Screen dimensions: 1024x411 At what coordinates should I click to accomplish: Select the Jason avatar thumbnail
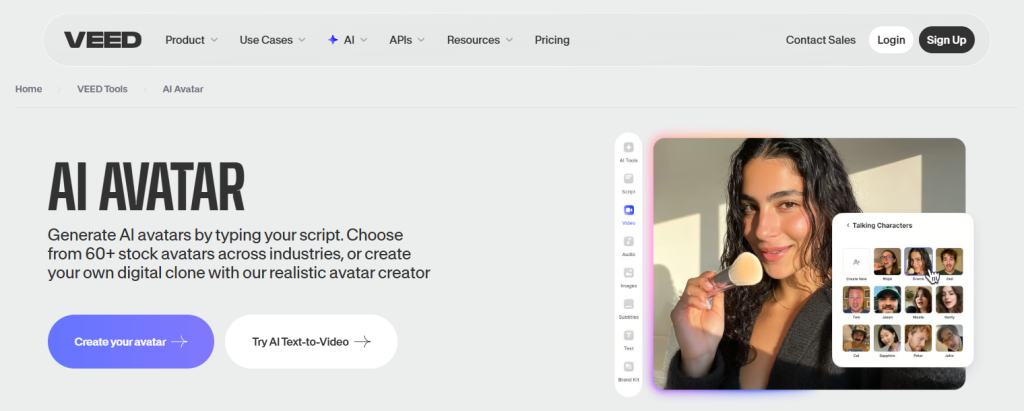tap(888, 299)
